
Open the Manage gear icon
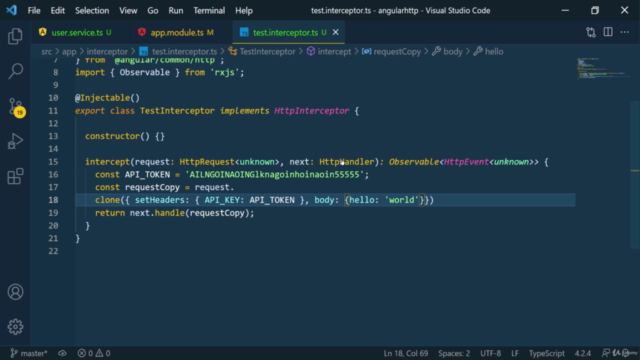[x=16, y=327]
